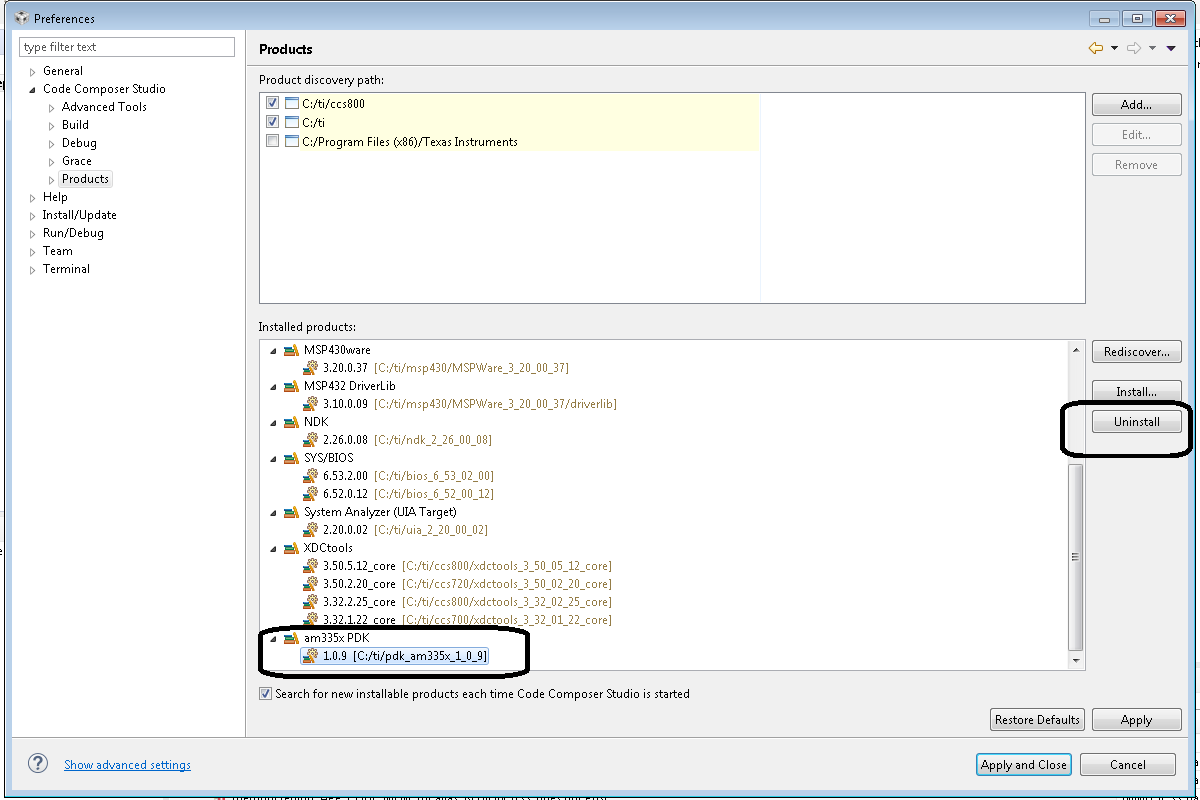Viewport: 1200px width, 800px height.
Task: Click the NDK product icon
Action: coord(291,422)
